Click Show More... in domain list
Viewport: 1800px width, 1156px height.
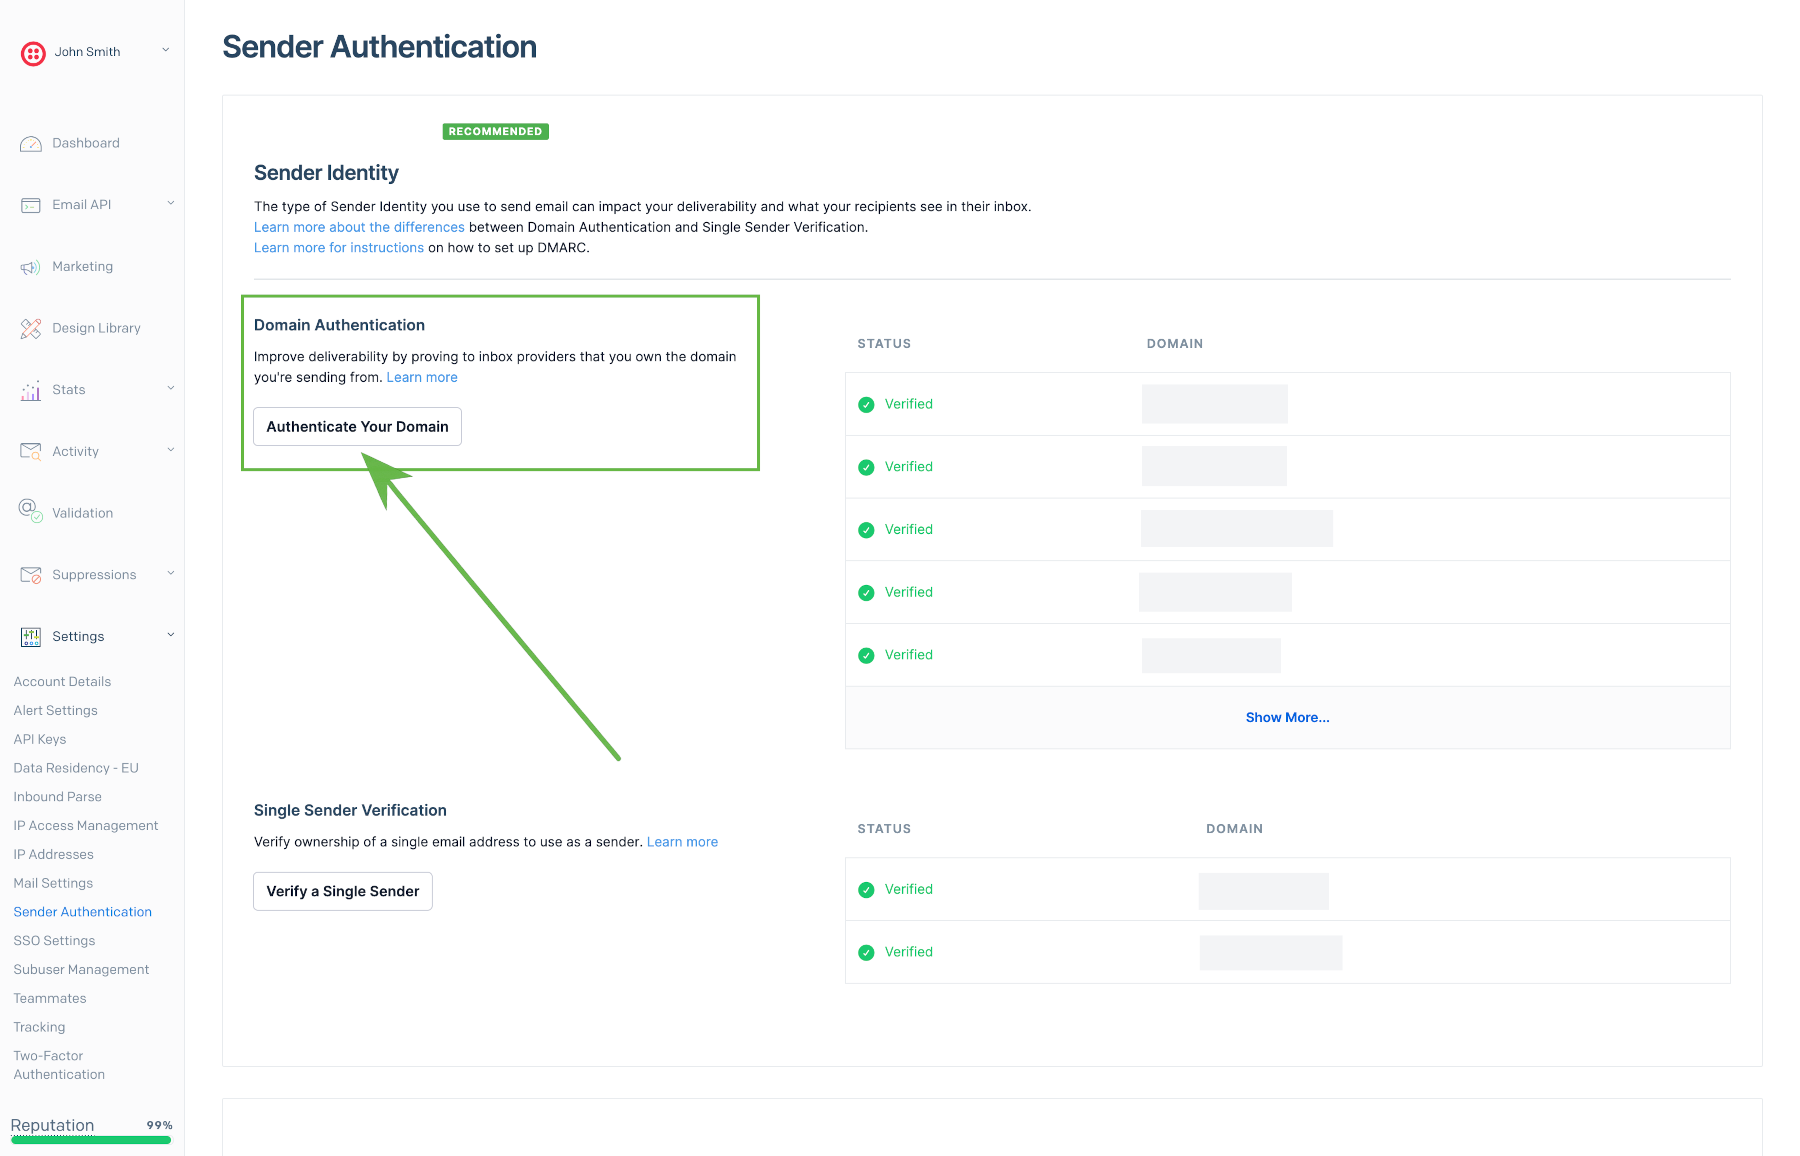point(1287,718)
